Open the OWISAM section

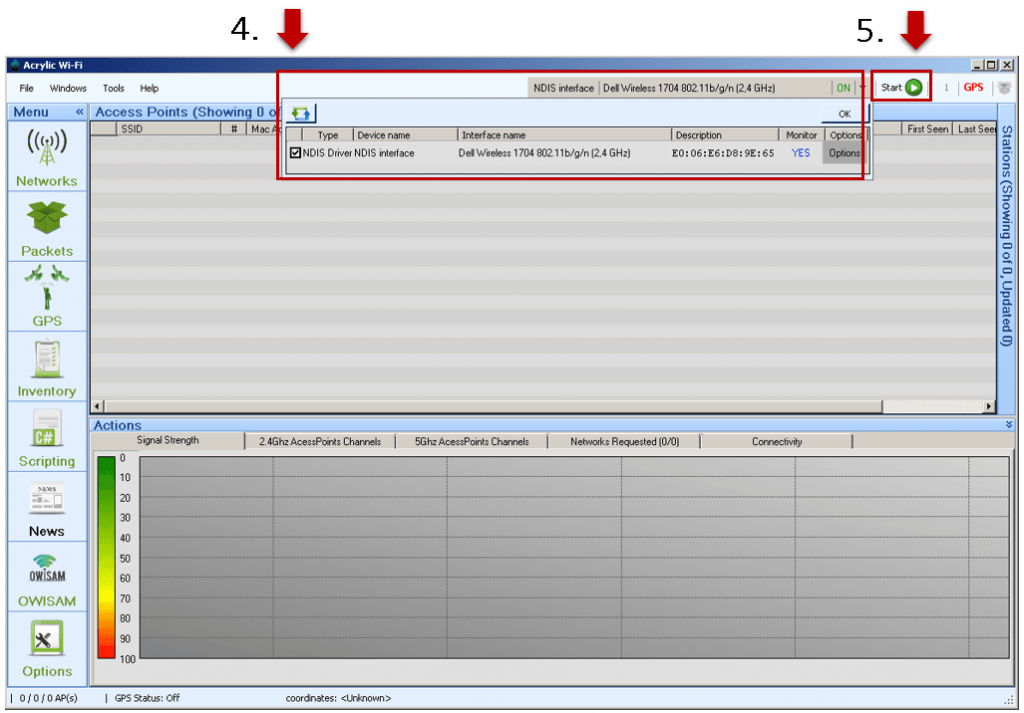click(x=46, y=577)
